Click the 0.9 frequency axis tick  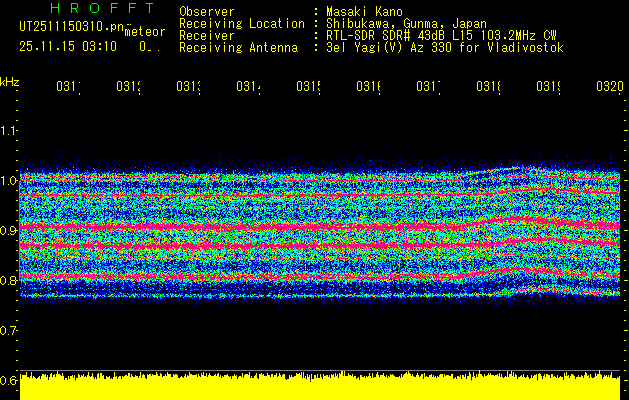pos(10,230)
